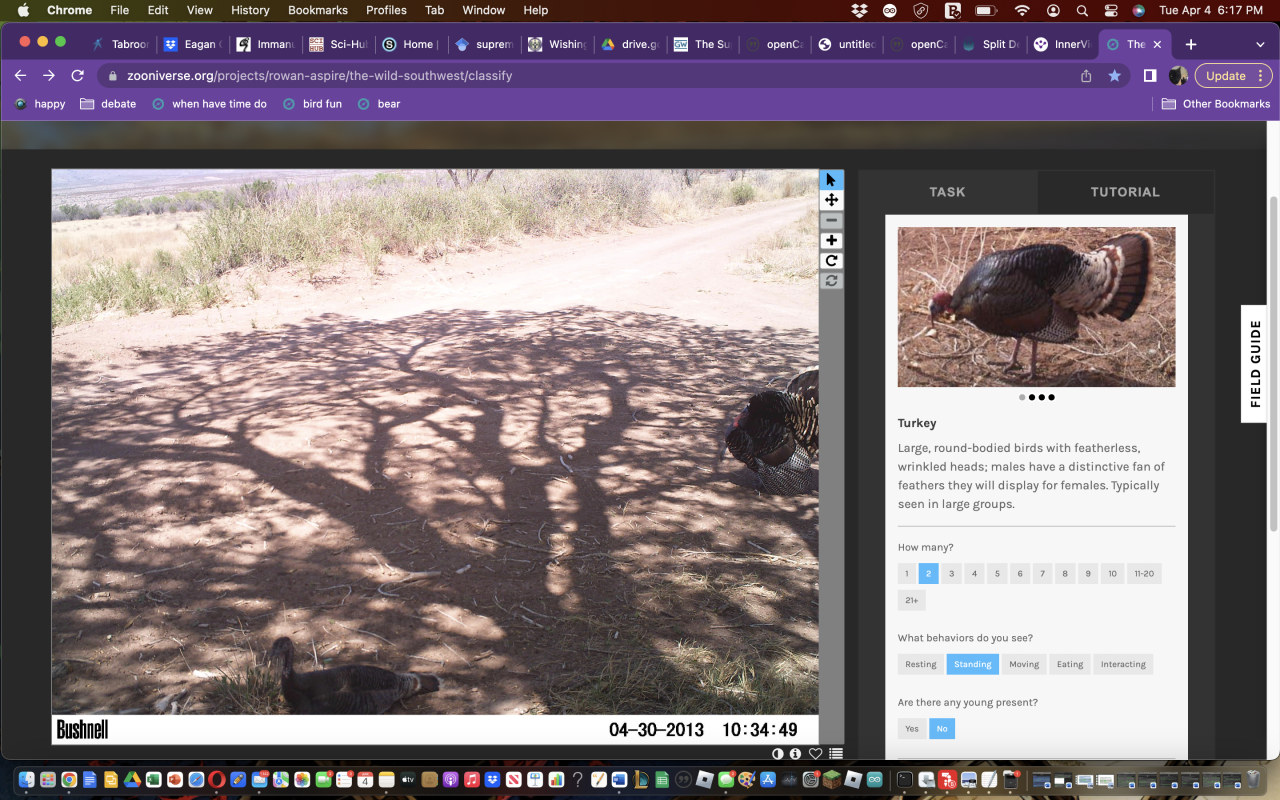Share this page from the address bar
The height and width of the screenshot is (800, 1280).
pos(1086,76)
